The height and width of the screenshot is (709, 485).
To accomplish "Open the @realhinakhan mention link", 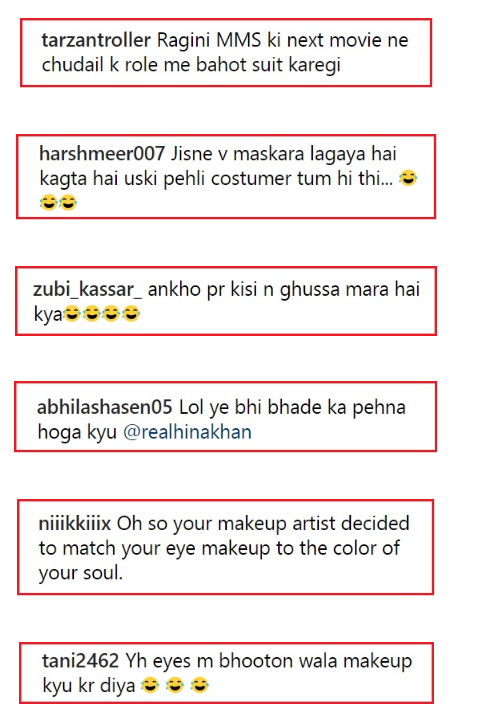I will click(187, 432).
